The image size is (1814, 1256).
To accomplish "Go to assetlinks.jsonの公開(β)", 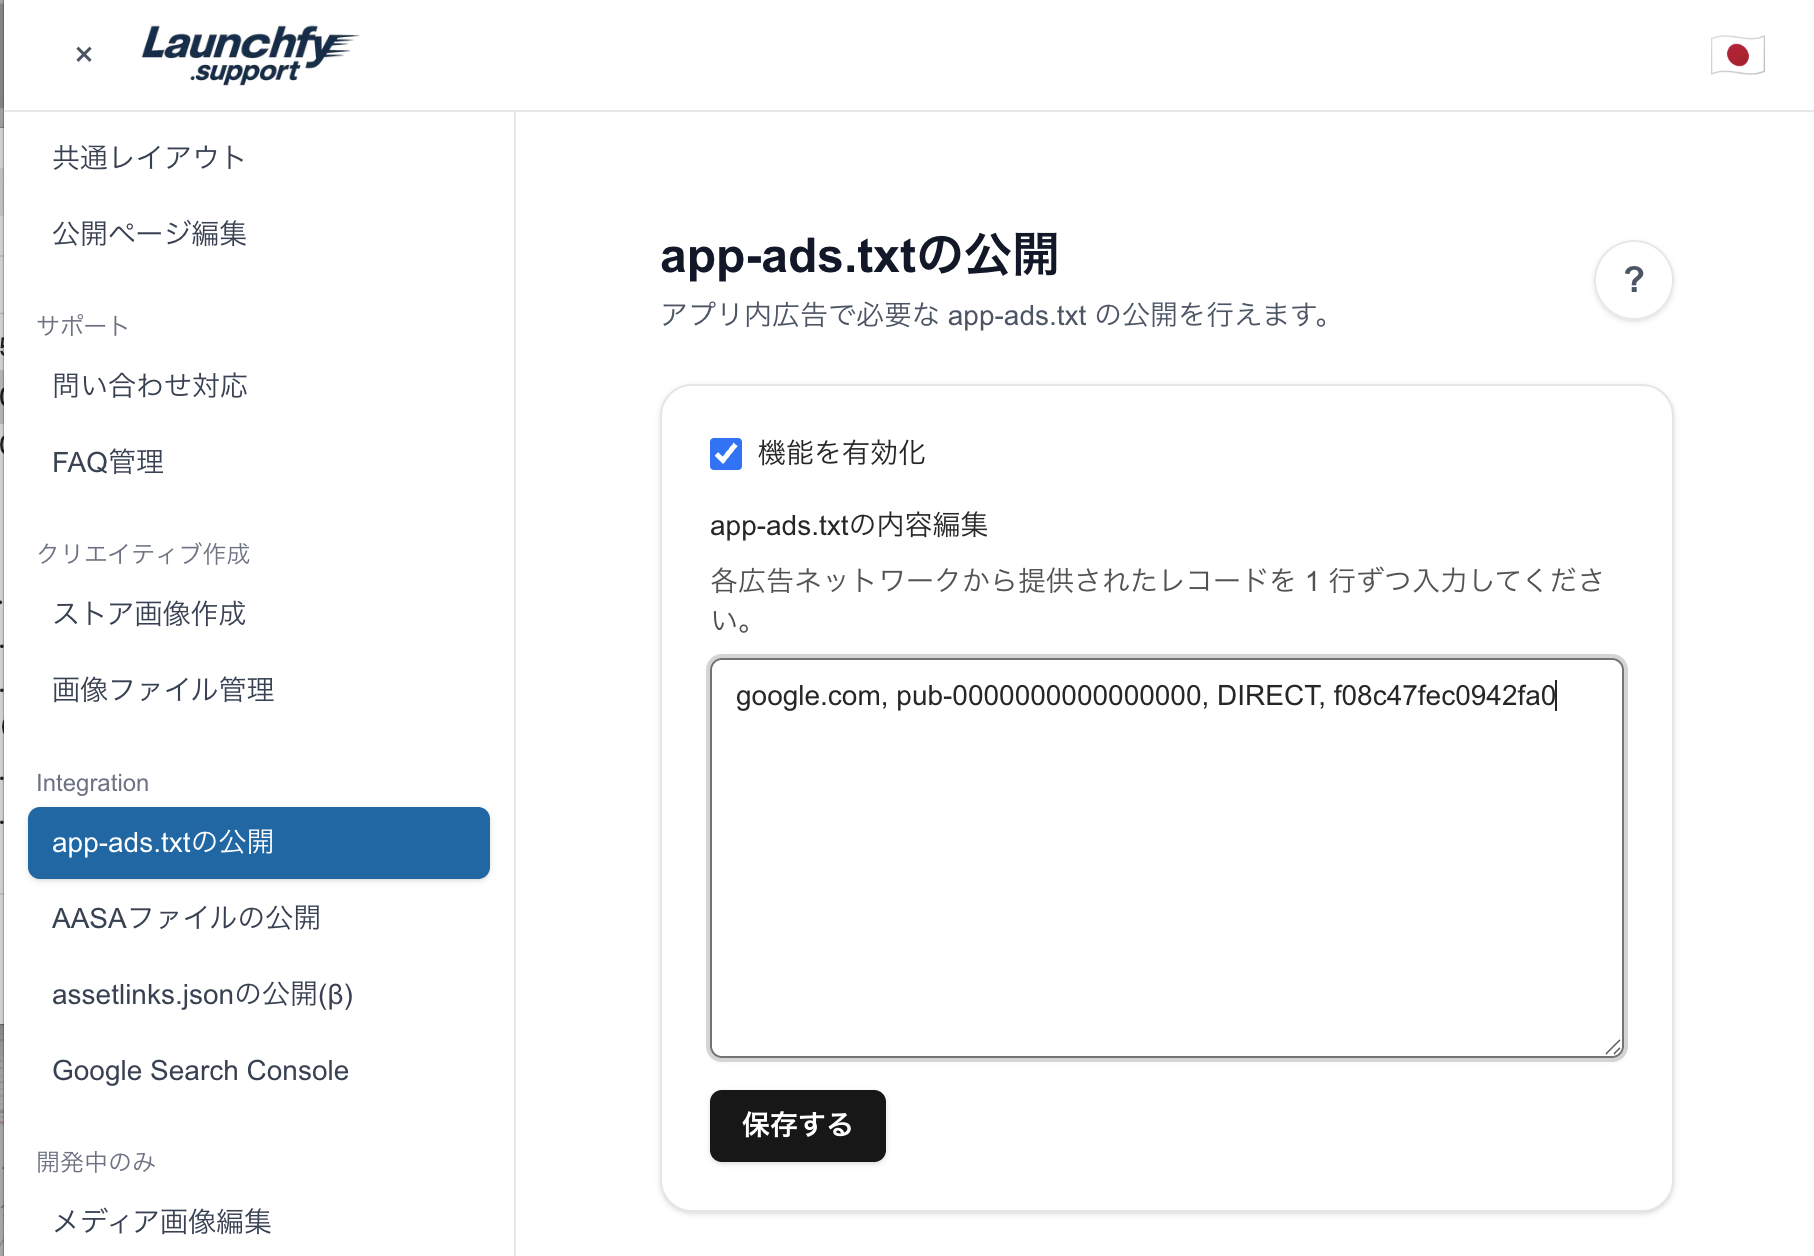I will coord(202,995).
